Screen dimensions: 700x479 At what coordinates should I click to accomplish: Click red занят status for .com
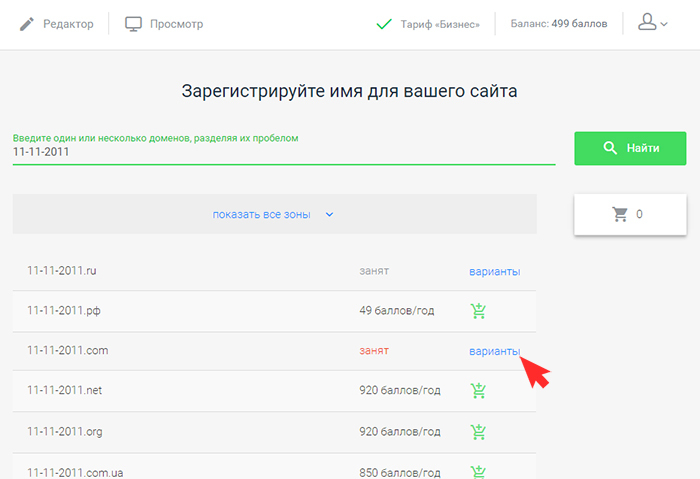(374, 351)
